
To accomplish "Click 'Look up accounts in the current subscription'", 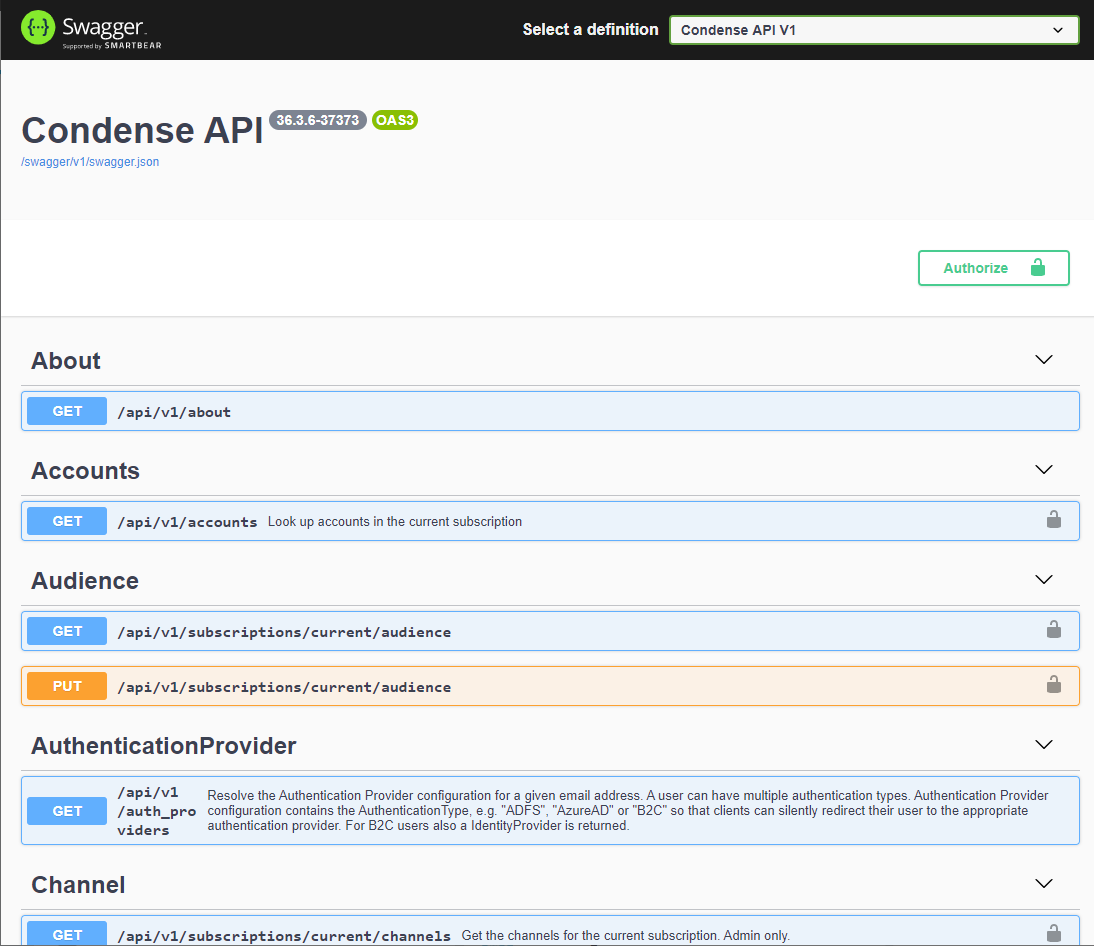I will 395,522.
